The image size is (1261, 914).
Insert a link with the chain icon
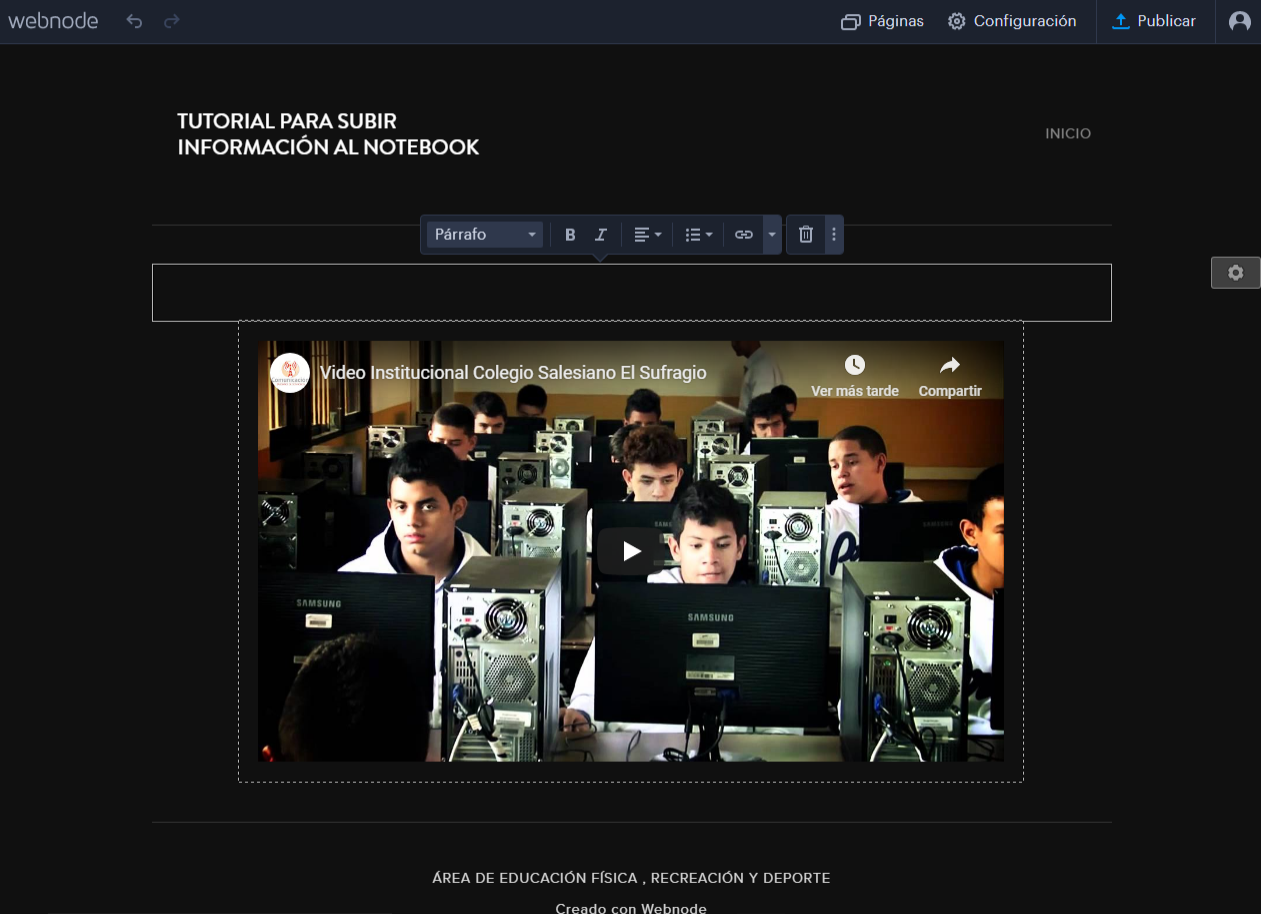[x=743, y=235]
